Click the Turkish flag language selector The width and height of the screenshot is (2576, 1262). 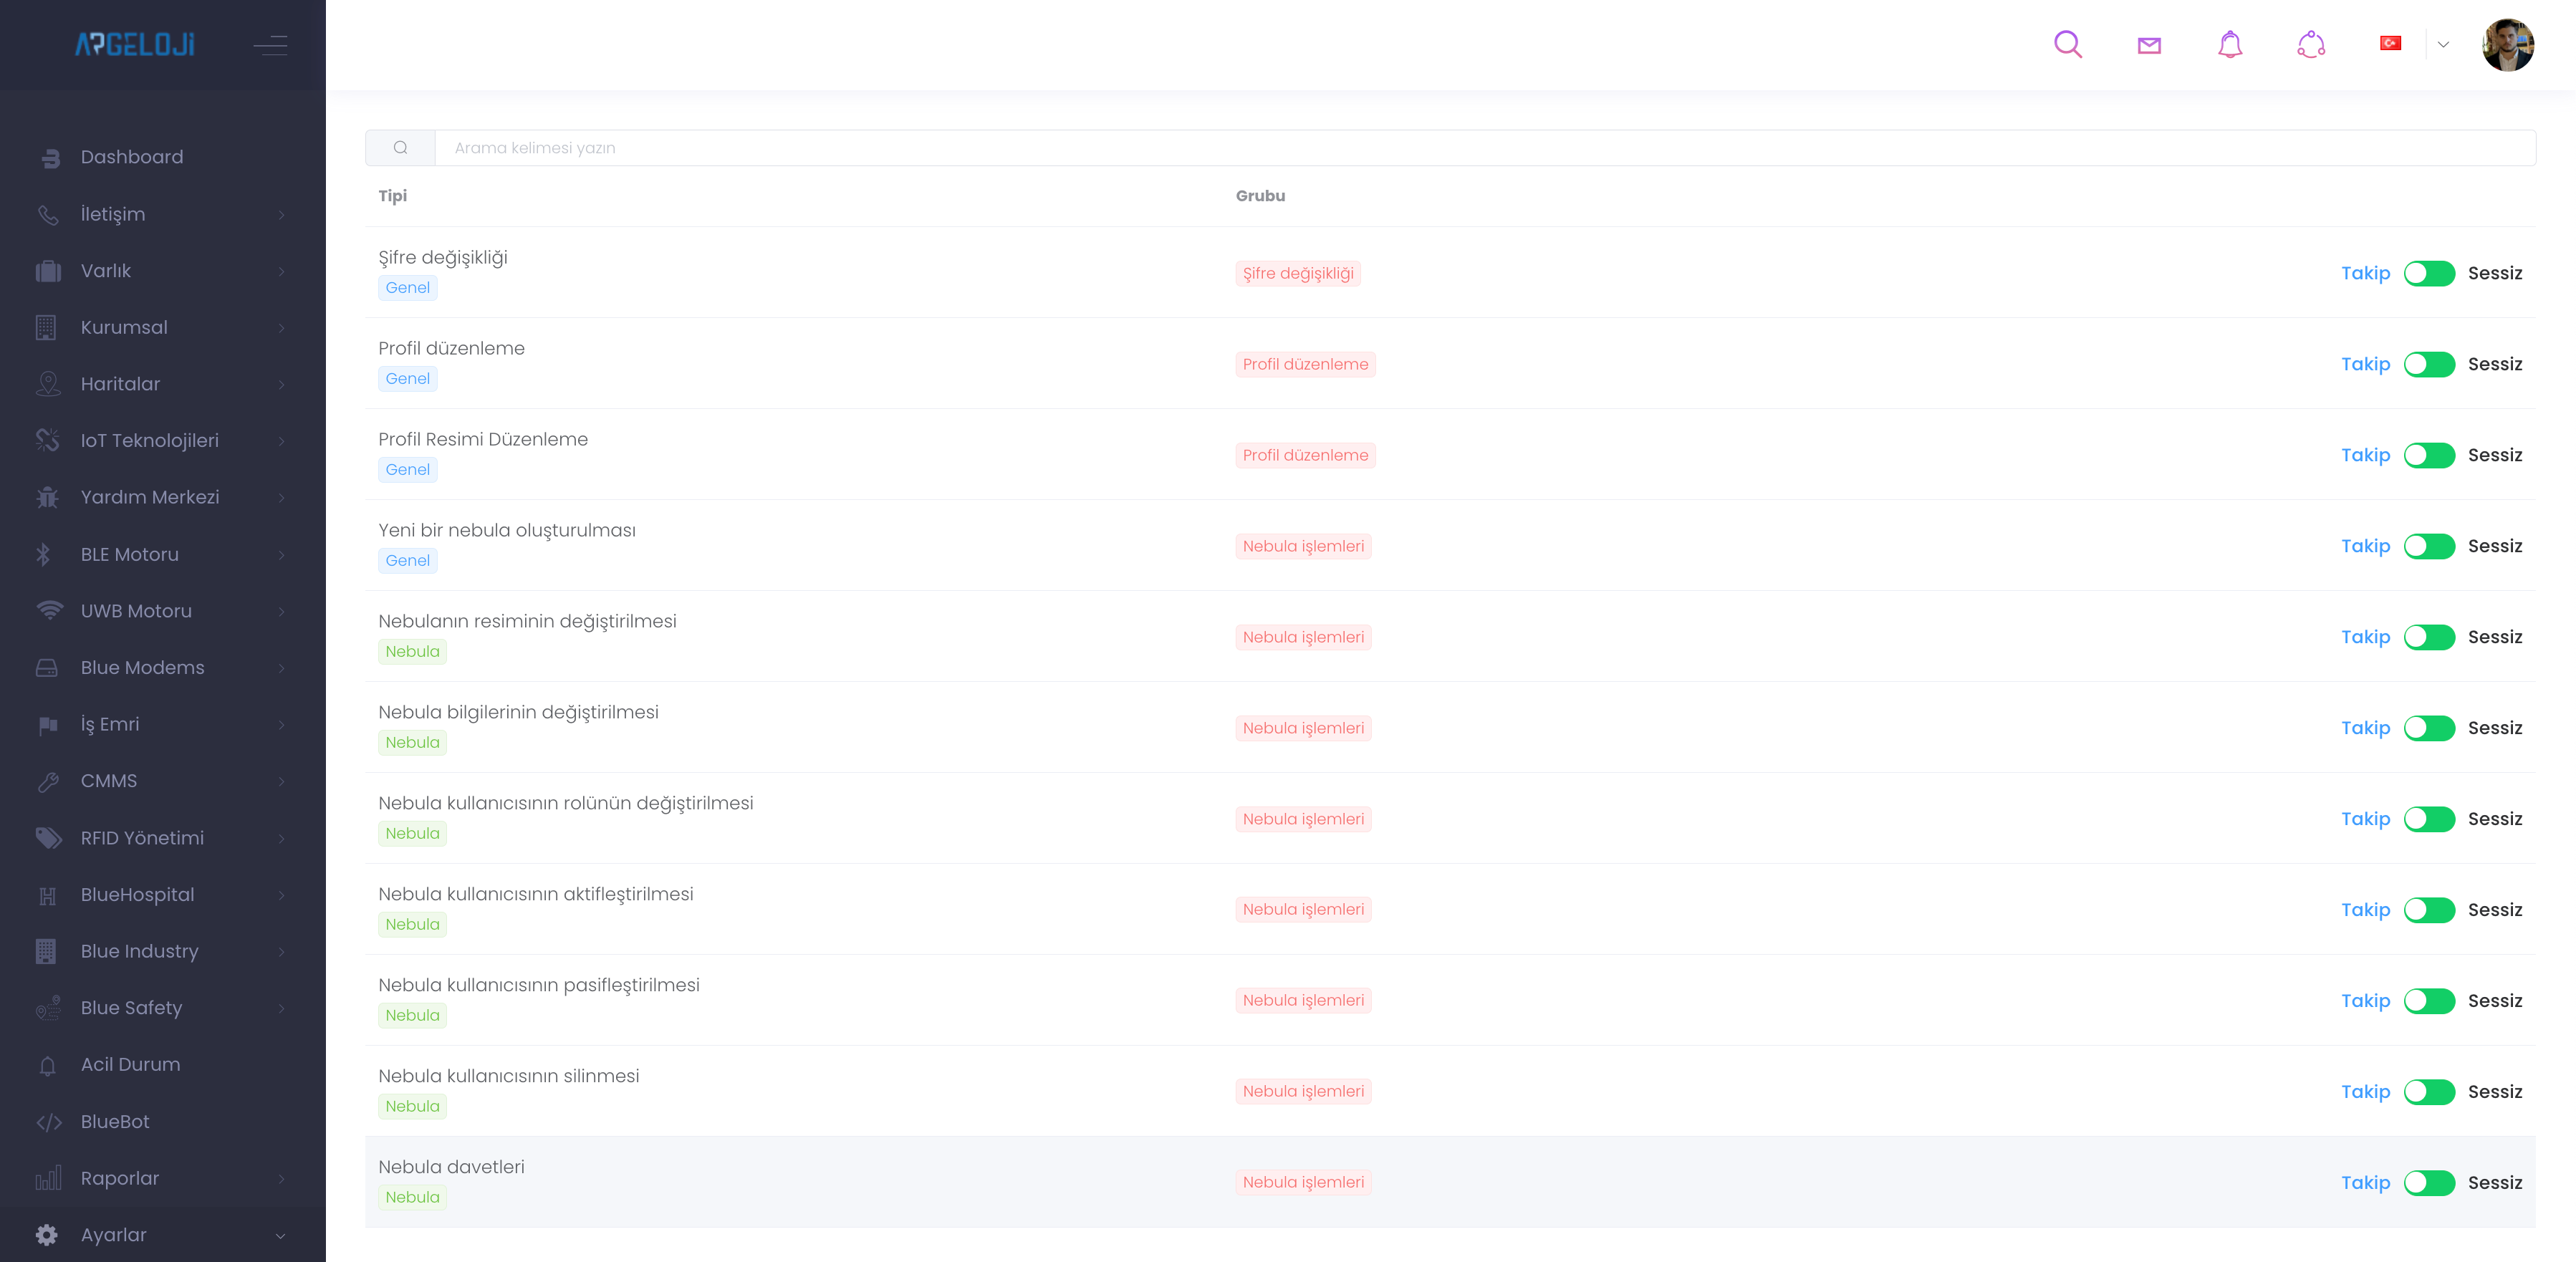tap(2391, 42)
